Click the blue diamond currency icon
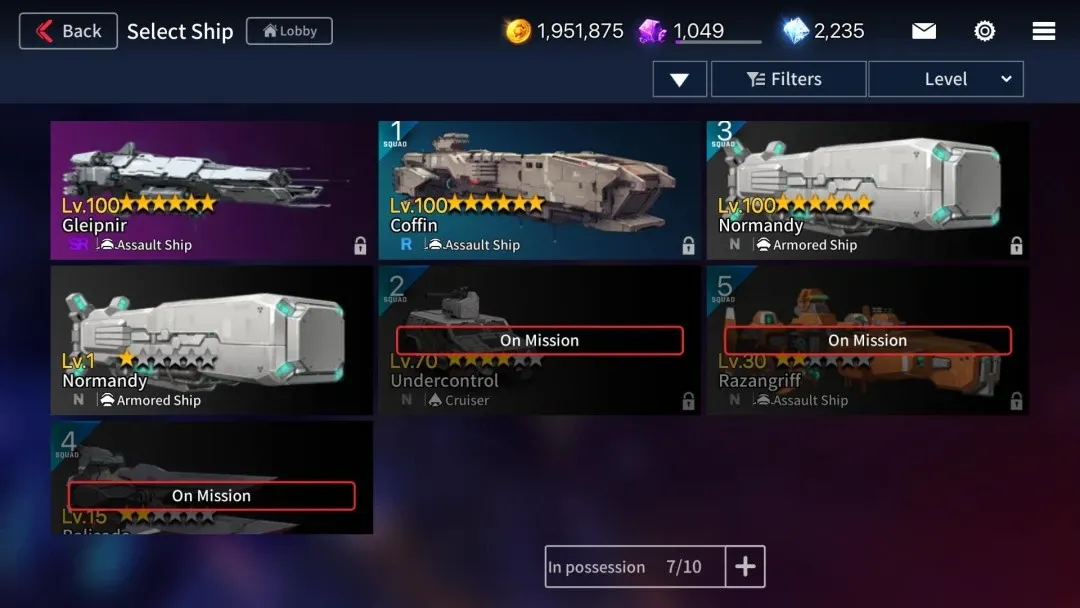1080x608 pixels. [796, 31]
